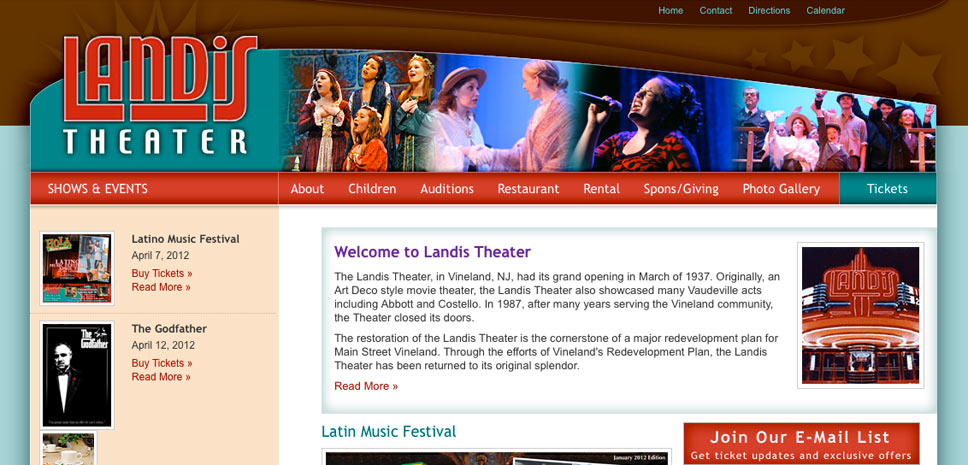Buy tickets for the Latino Music Festival
968x465 pixels.
pos(162,274)
